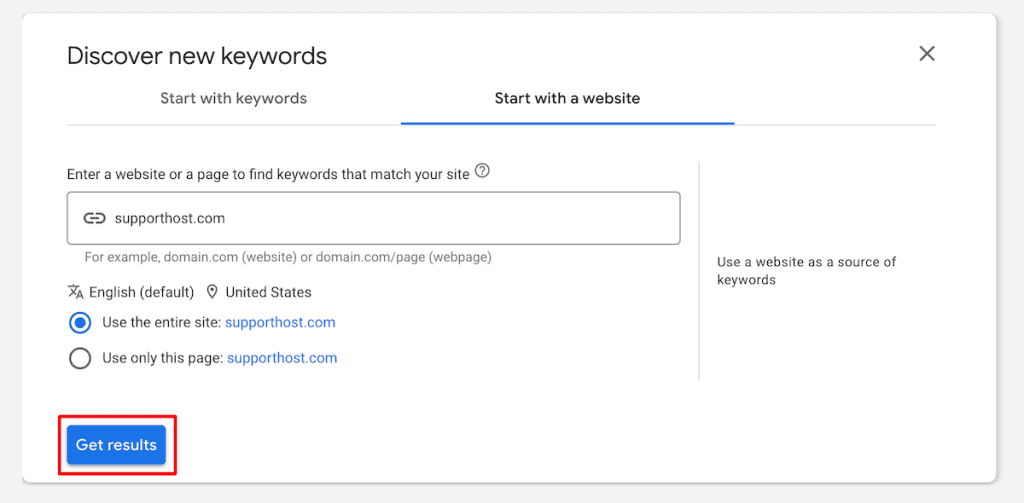Click 'Use a website as a source of keywords' text

click(807, 271)
